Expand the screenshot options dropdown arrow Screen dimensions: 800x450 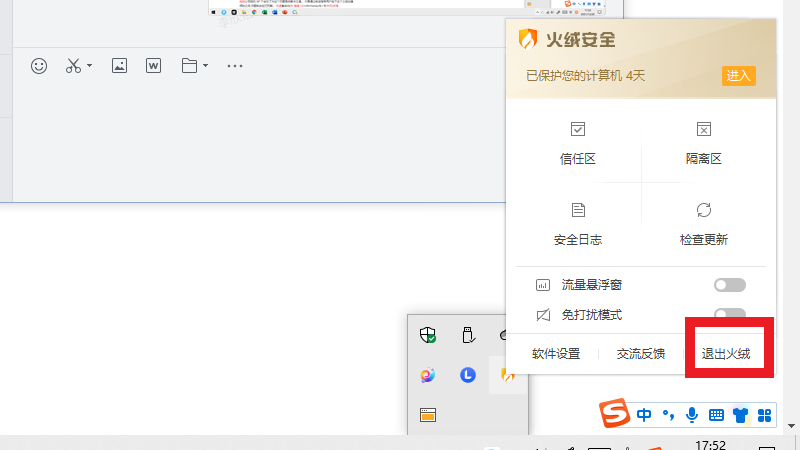(89, 66)
